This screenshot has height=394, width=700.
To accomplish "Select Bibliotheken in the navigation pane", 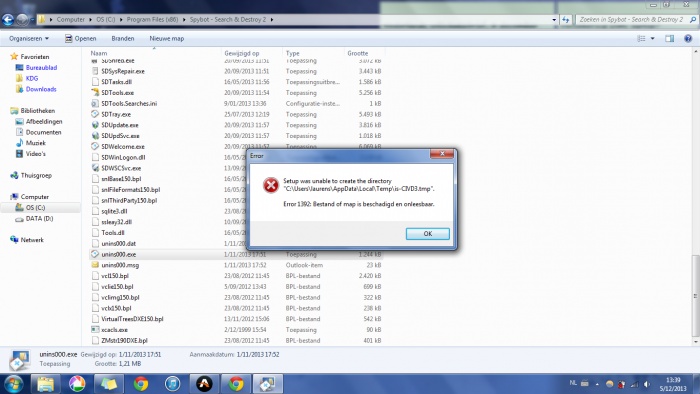I will click(x=38, y=111).
